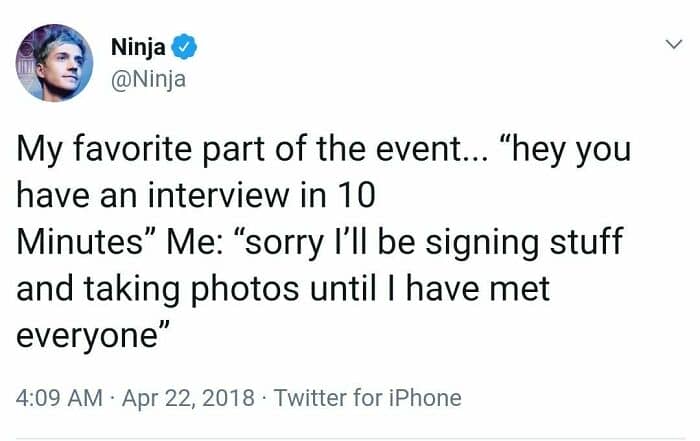Open the Twitter for iPhone source link
Image resolution: width=700 pixels, height=441 pixels.
[367, 398]
